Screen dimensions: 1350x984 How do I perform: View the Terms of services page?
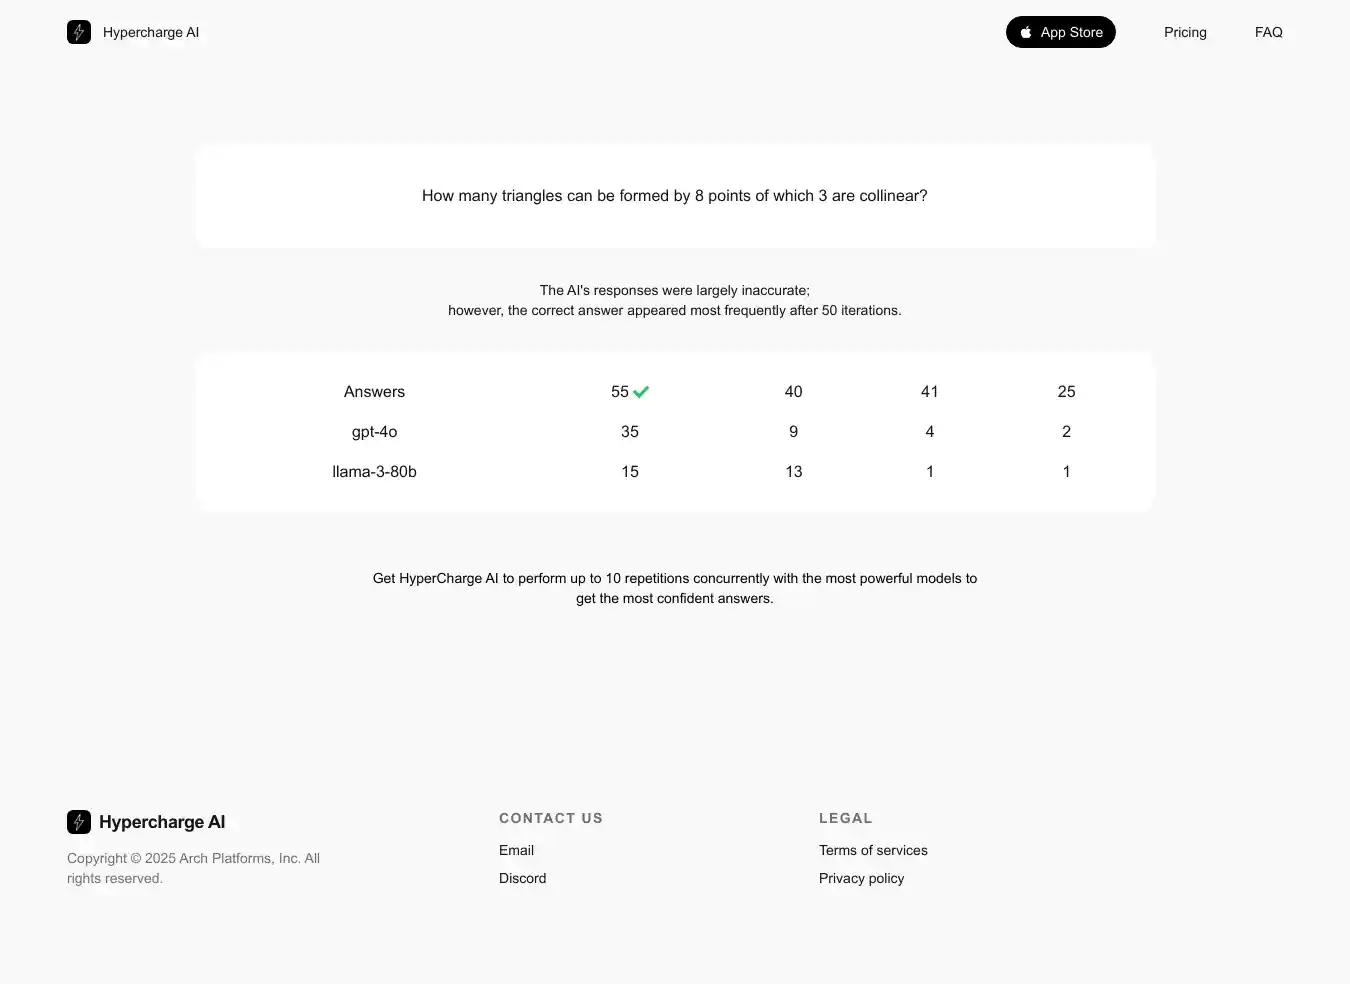[x=873, y=850]
